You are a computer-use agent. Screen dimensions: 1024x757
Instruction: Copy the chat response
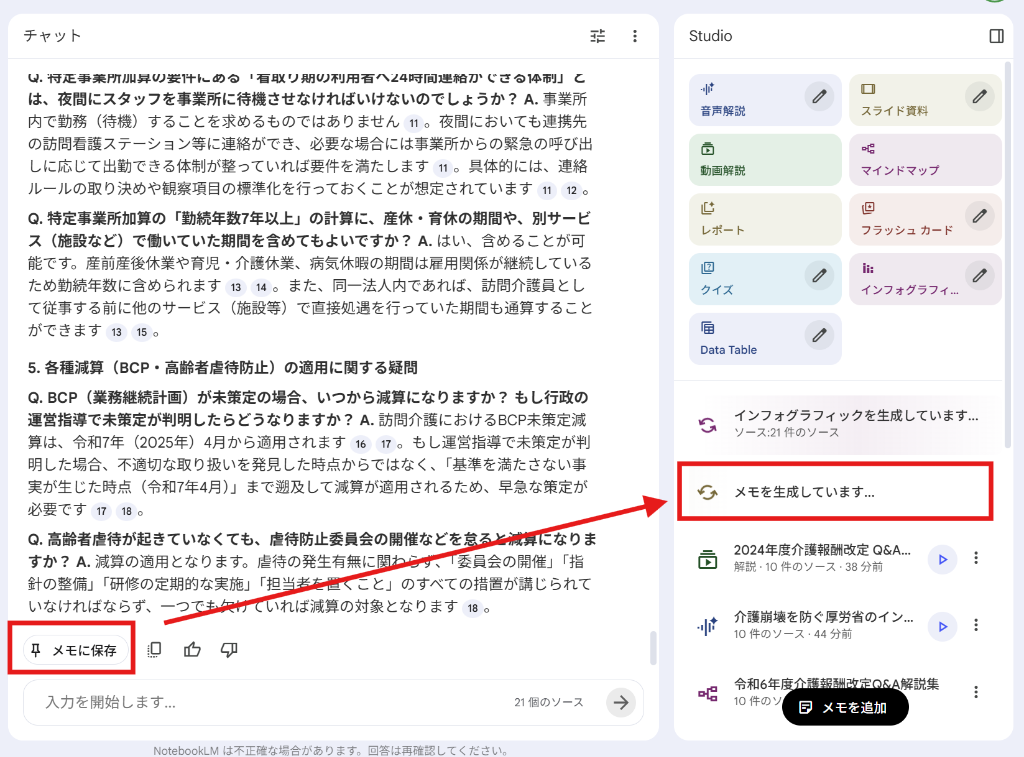tap(154, 650)
